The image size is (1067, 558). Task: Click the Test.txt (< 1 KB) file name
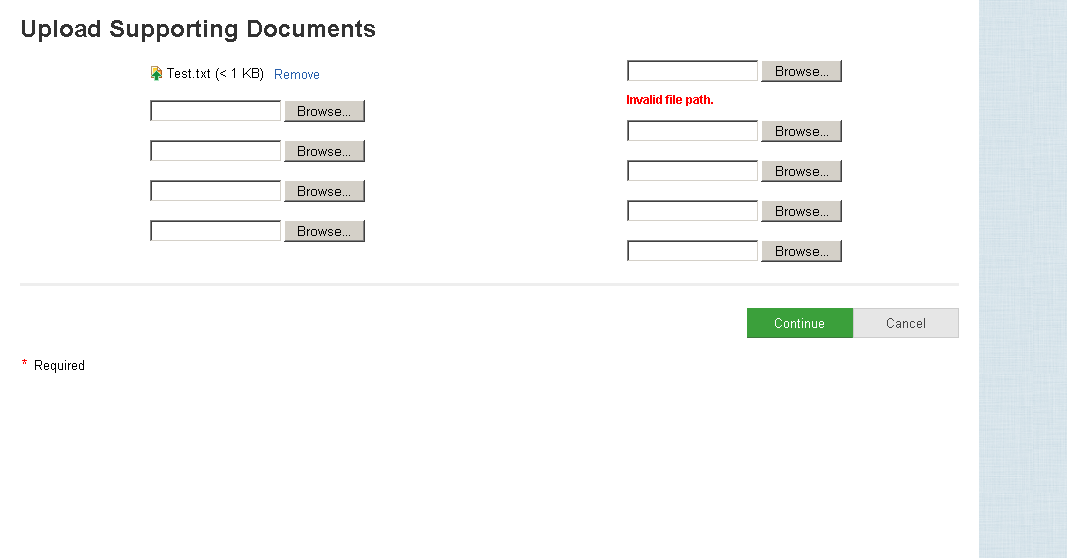[215, 73]
